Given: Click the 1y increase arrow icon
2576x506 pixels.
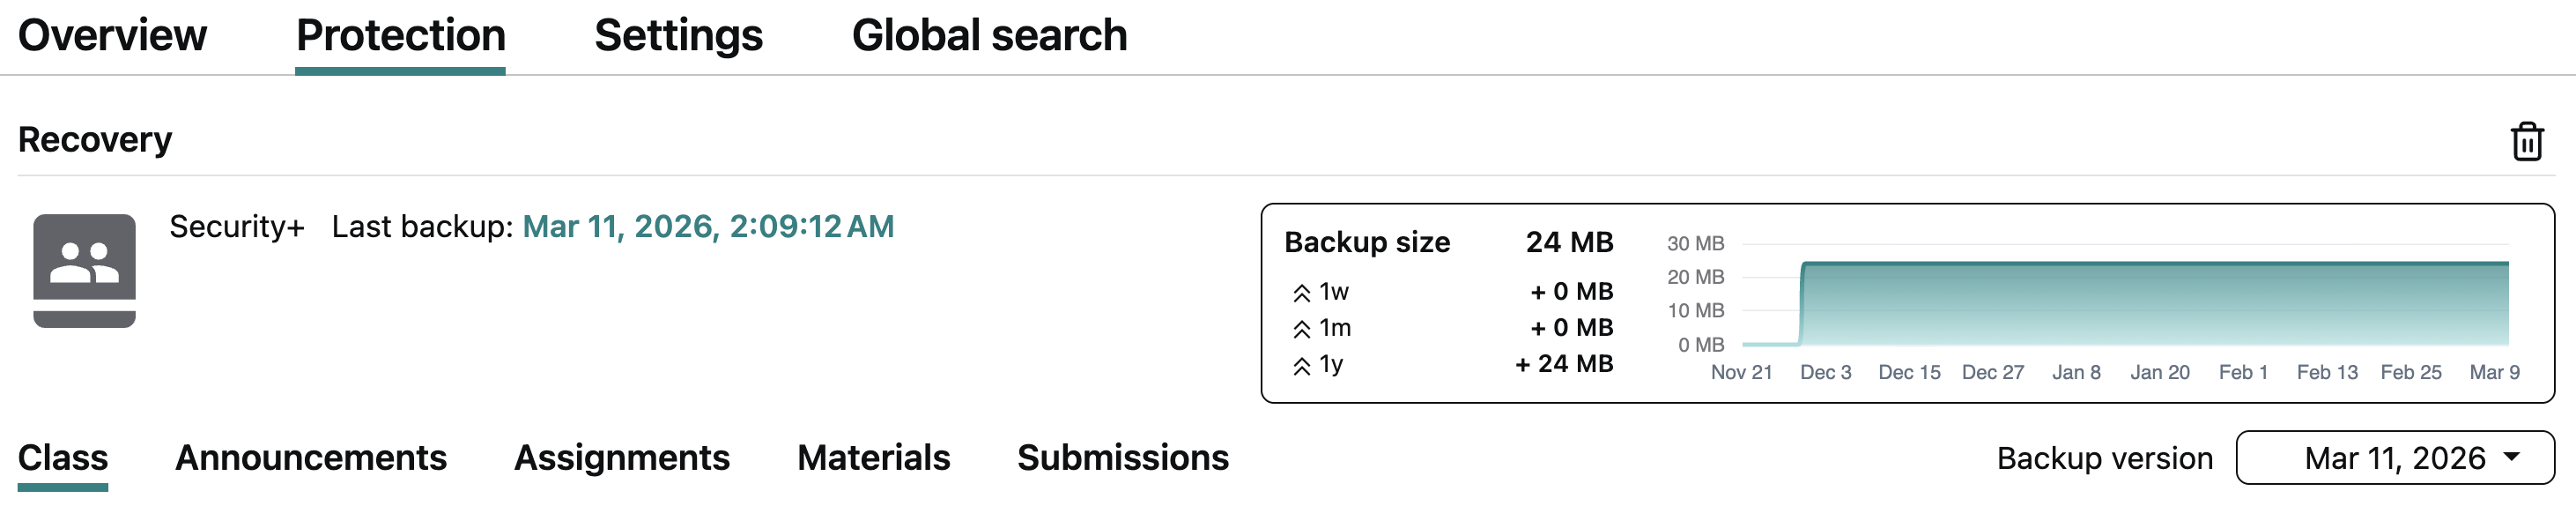Looking at the screenshot, I should coord(1301,366).
